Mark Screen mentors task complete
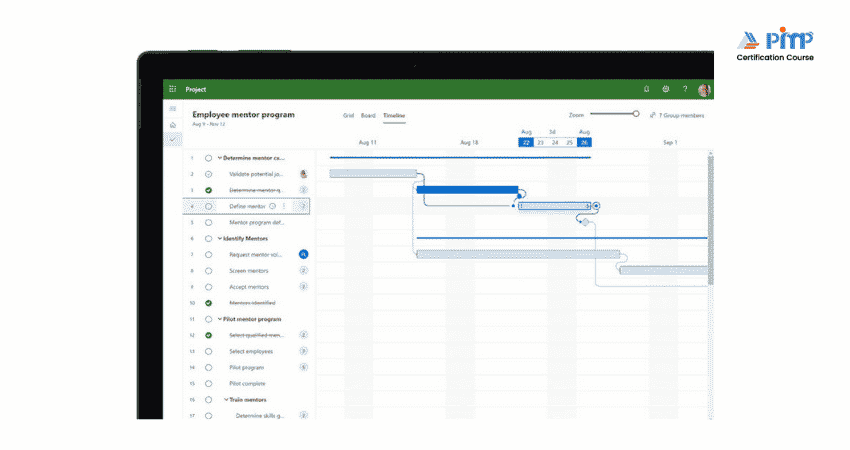This screenshot has width=850, height=450. [208, 271]
